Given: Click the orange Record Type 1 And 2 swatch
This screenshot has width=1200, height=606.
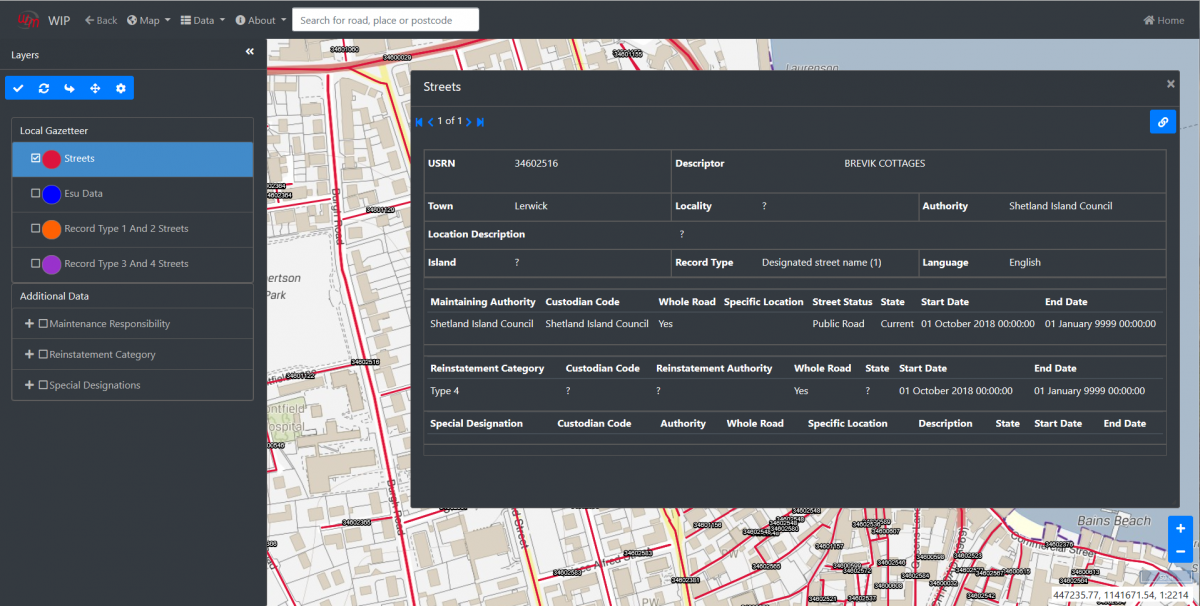Looking at the screenshot, I should (52, 229).
